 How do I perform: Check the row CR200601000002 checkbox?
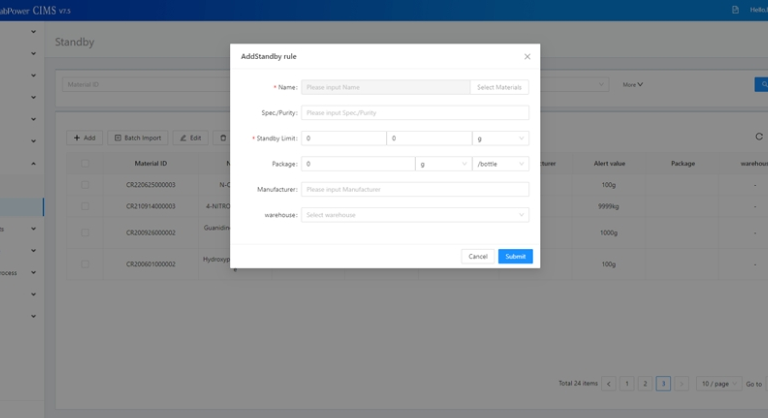(85, 264)
